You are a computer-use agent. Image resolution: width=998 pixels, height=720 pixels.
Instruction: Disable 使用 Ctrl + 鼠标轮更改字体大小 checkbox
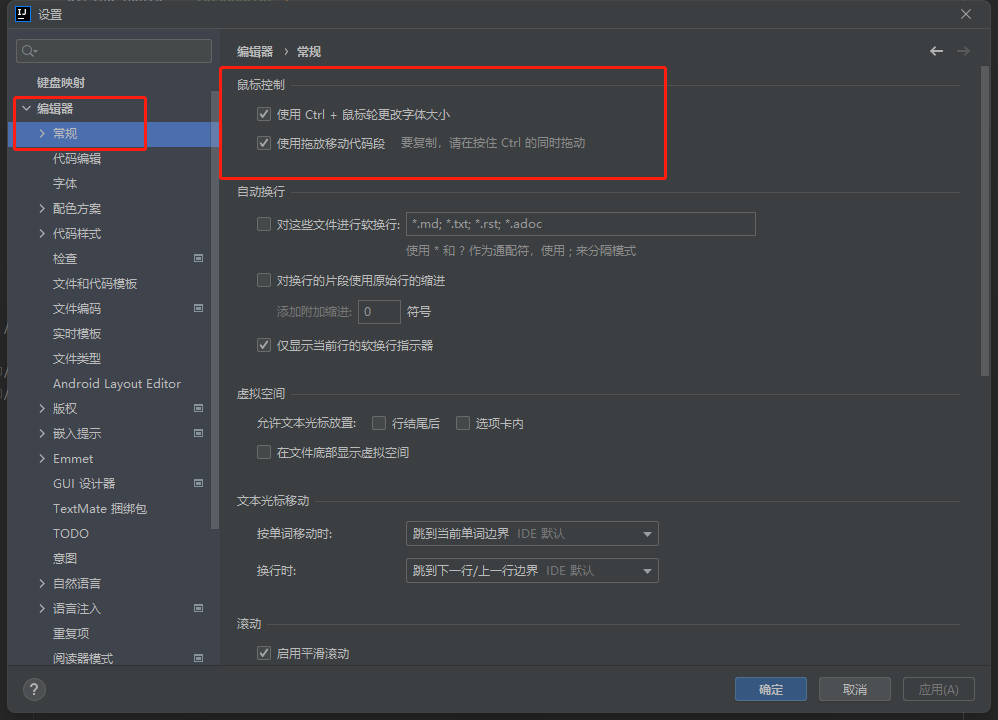[264, 115]
